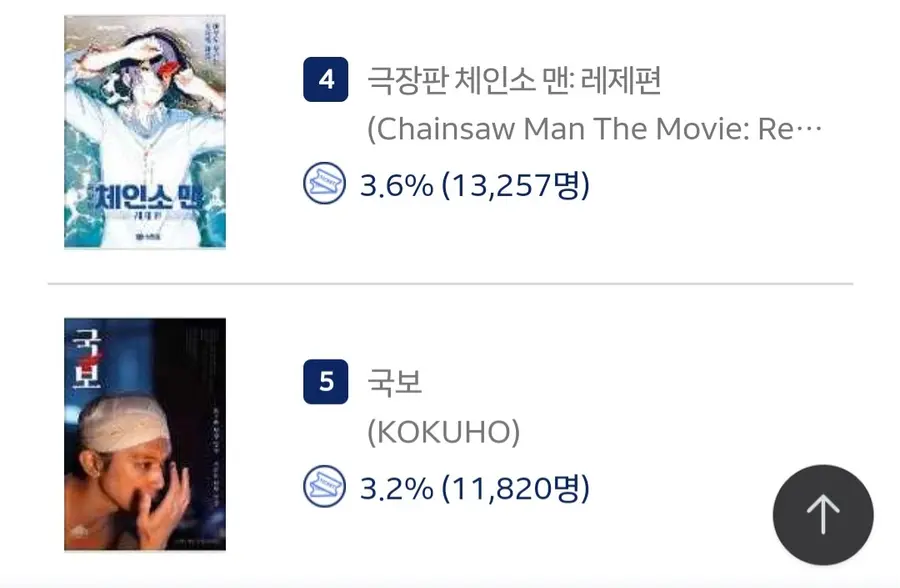The image size is (900, 588).
Task: Tap the ticket icon beside 3.6%
Action: pyautogui.click(x=324, y=185)
